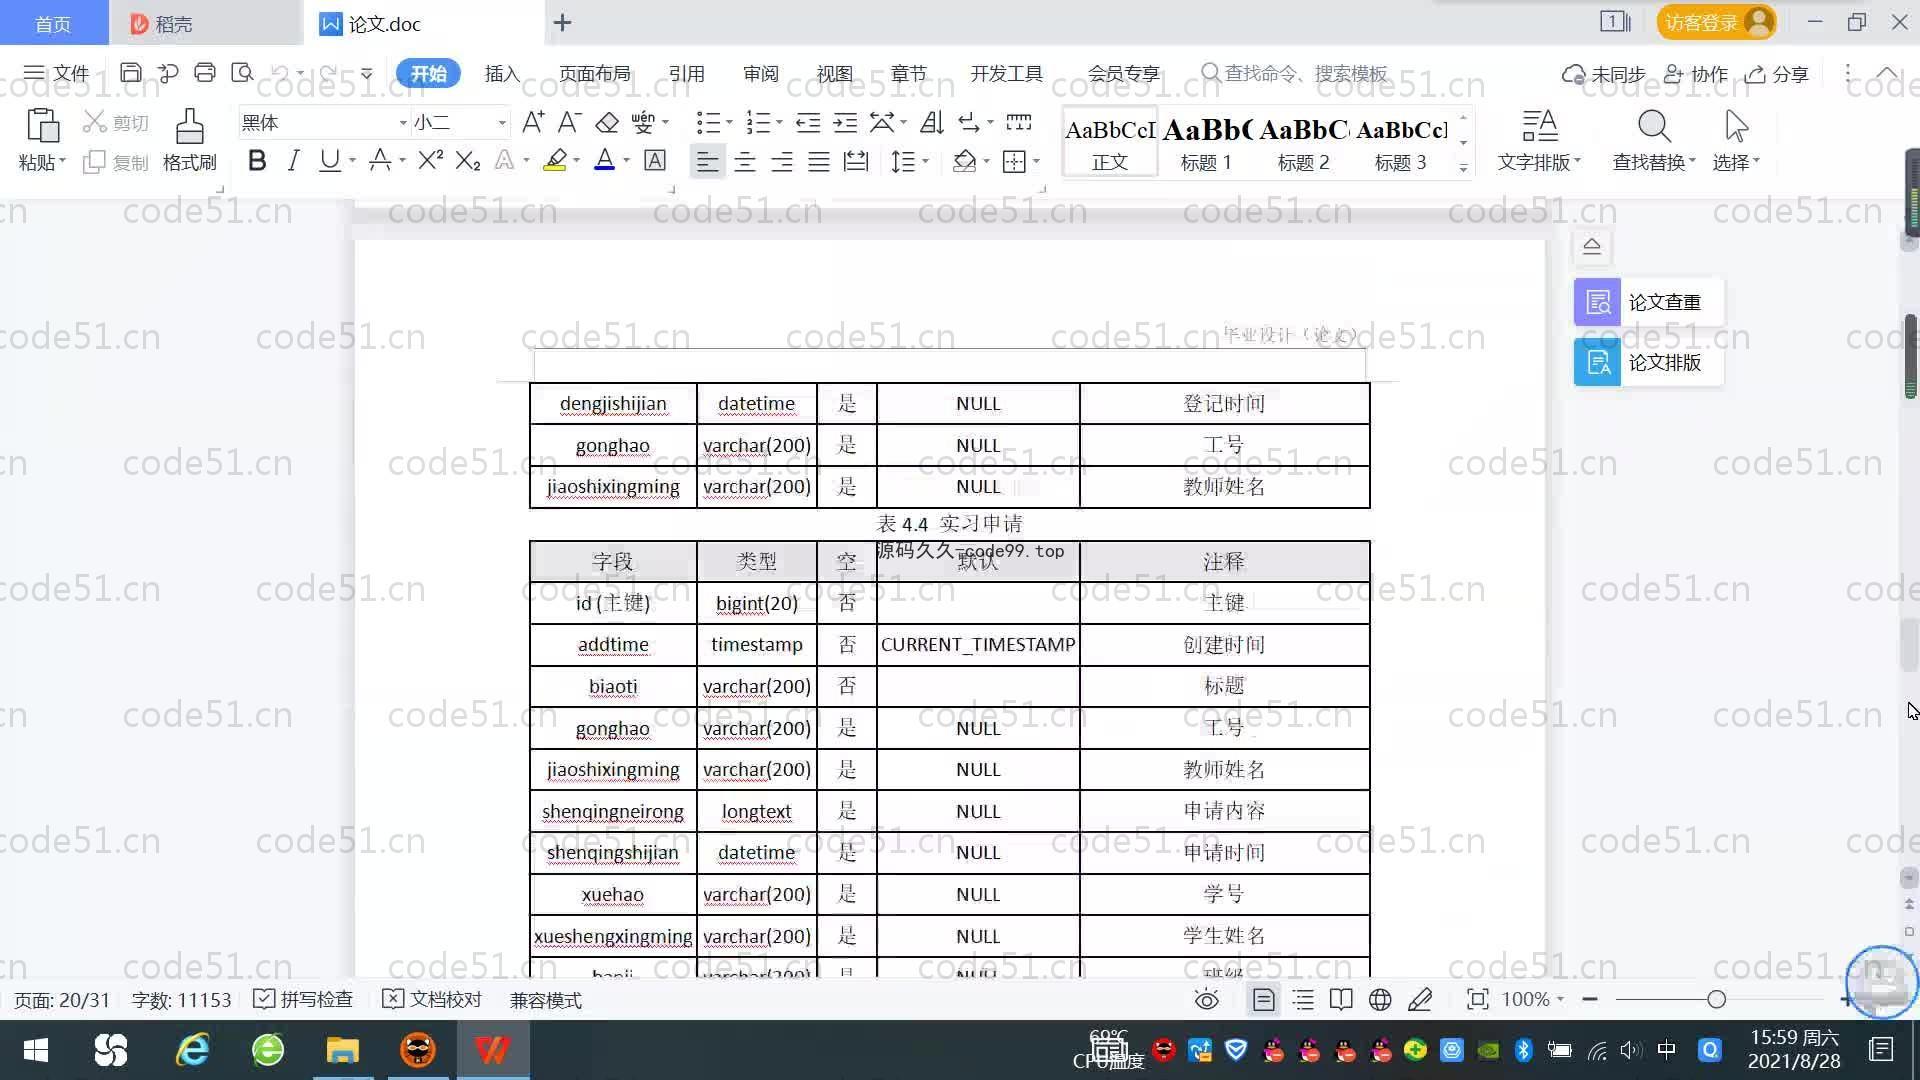Click the Windows Start button

[36, 1050]
